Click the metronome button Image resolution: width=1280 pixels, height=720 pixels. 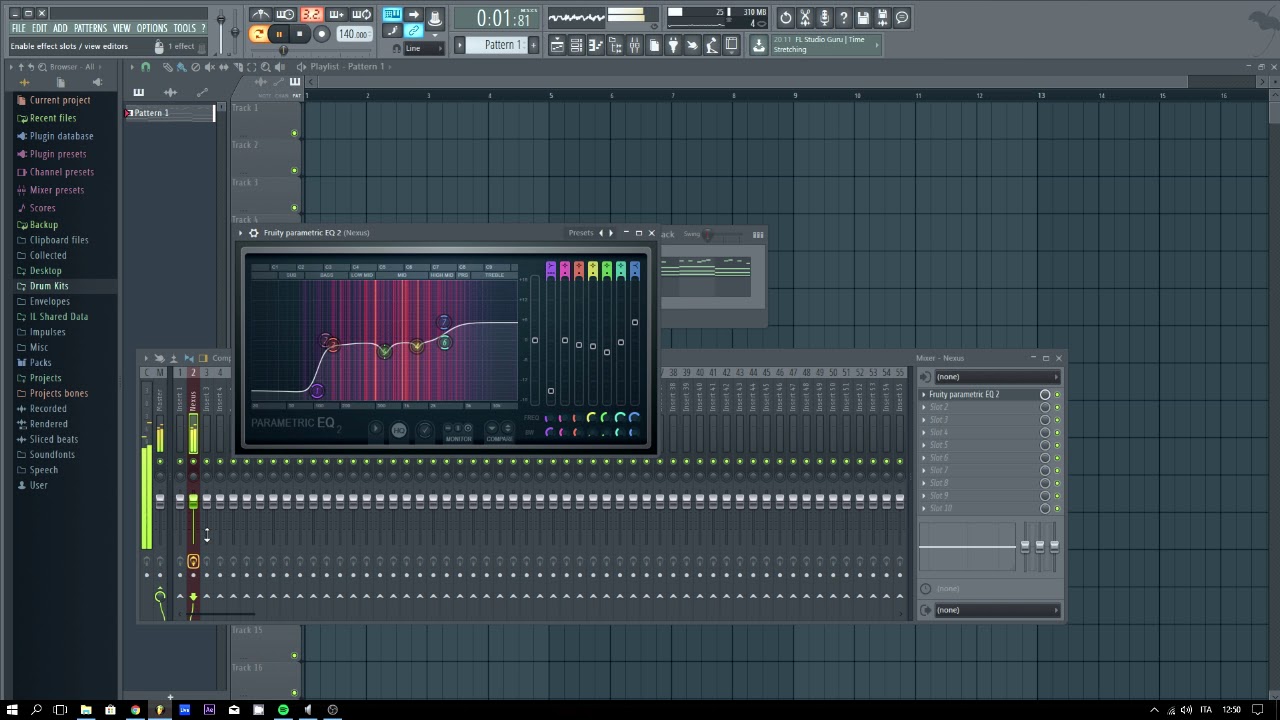tap(260, 14)
